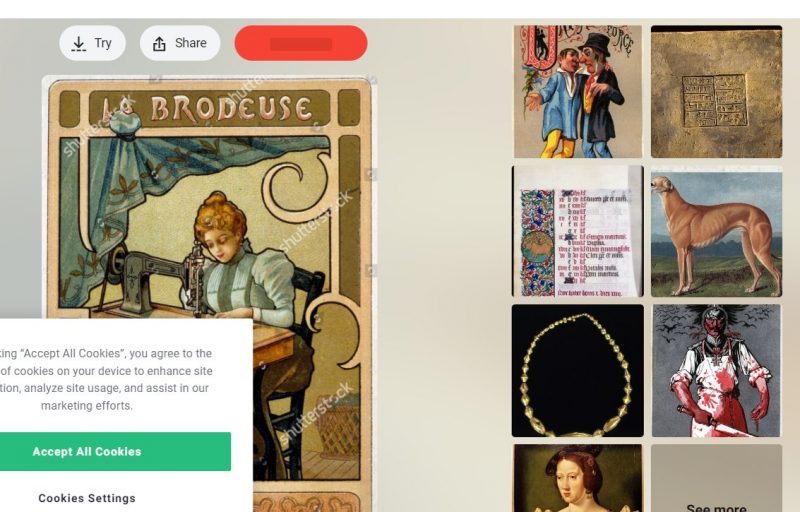The image size is (800, 512).
Task: Click See more similar images tile
Action: click(x=716, y=478)
